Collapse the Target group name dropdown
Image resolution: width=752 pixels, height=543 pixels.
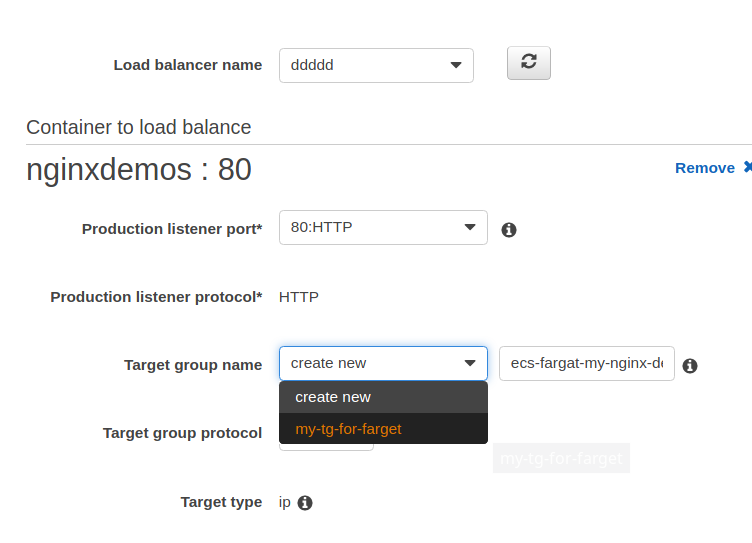pyautogui.click(x=383, y=363)
